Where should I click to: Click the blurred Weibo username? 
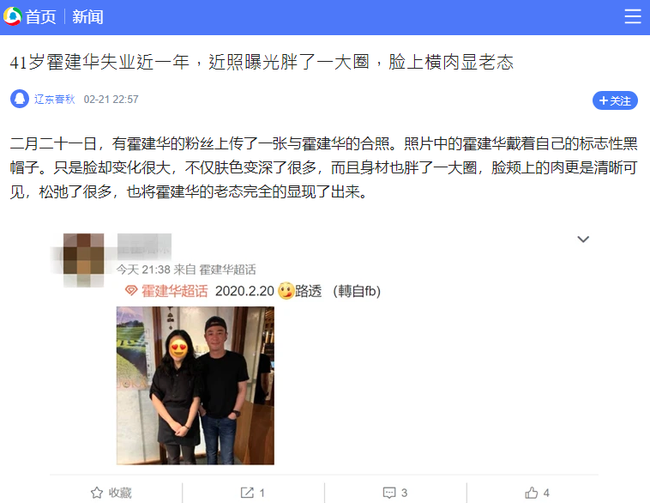coord(144,247)
